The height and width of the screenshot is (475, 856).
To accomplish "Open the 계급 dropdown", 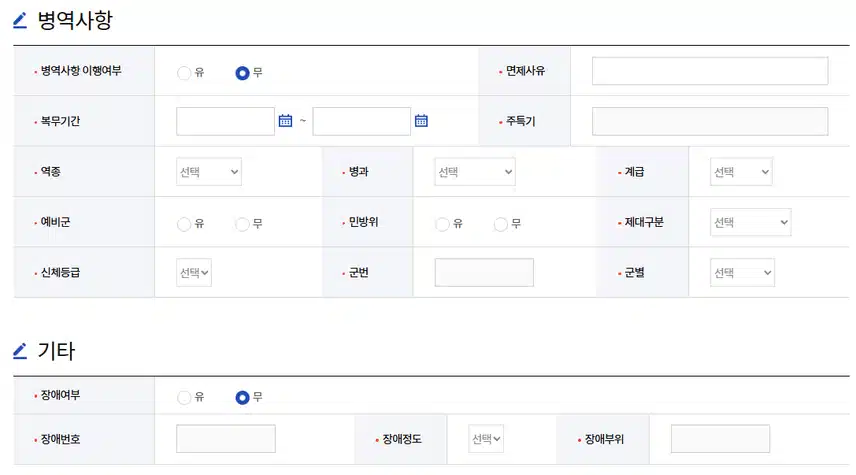I will tap(741, 172).
